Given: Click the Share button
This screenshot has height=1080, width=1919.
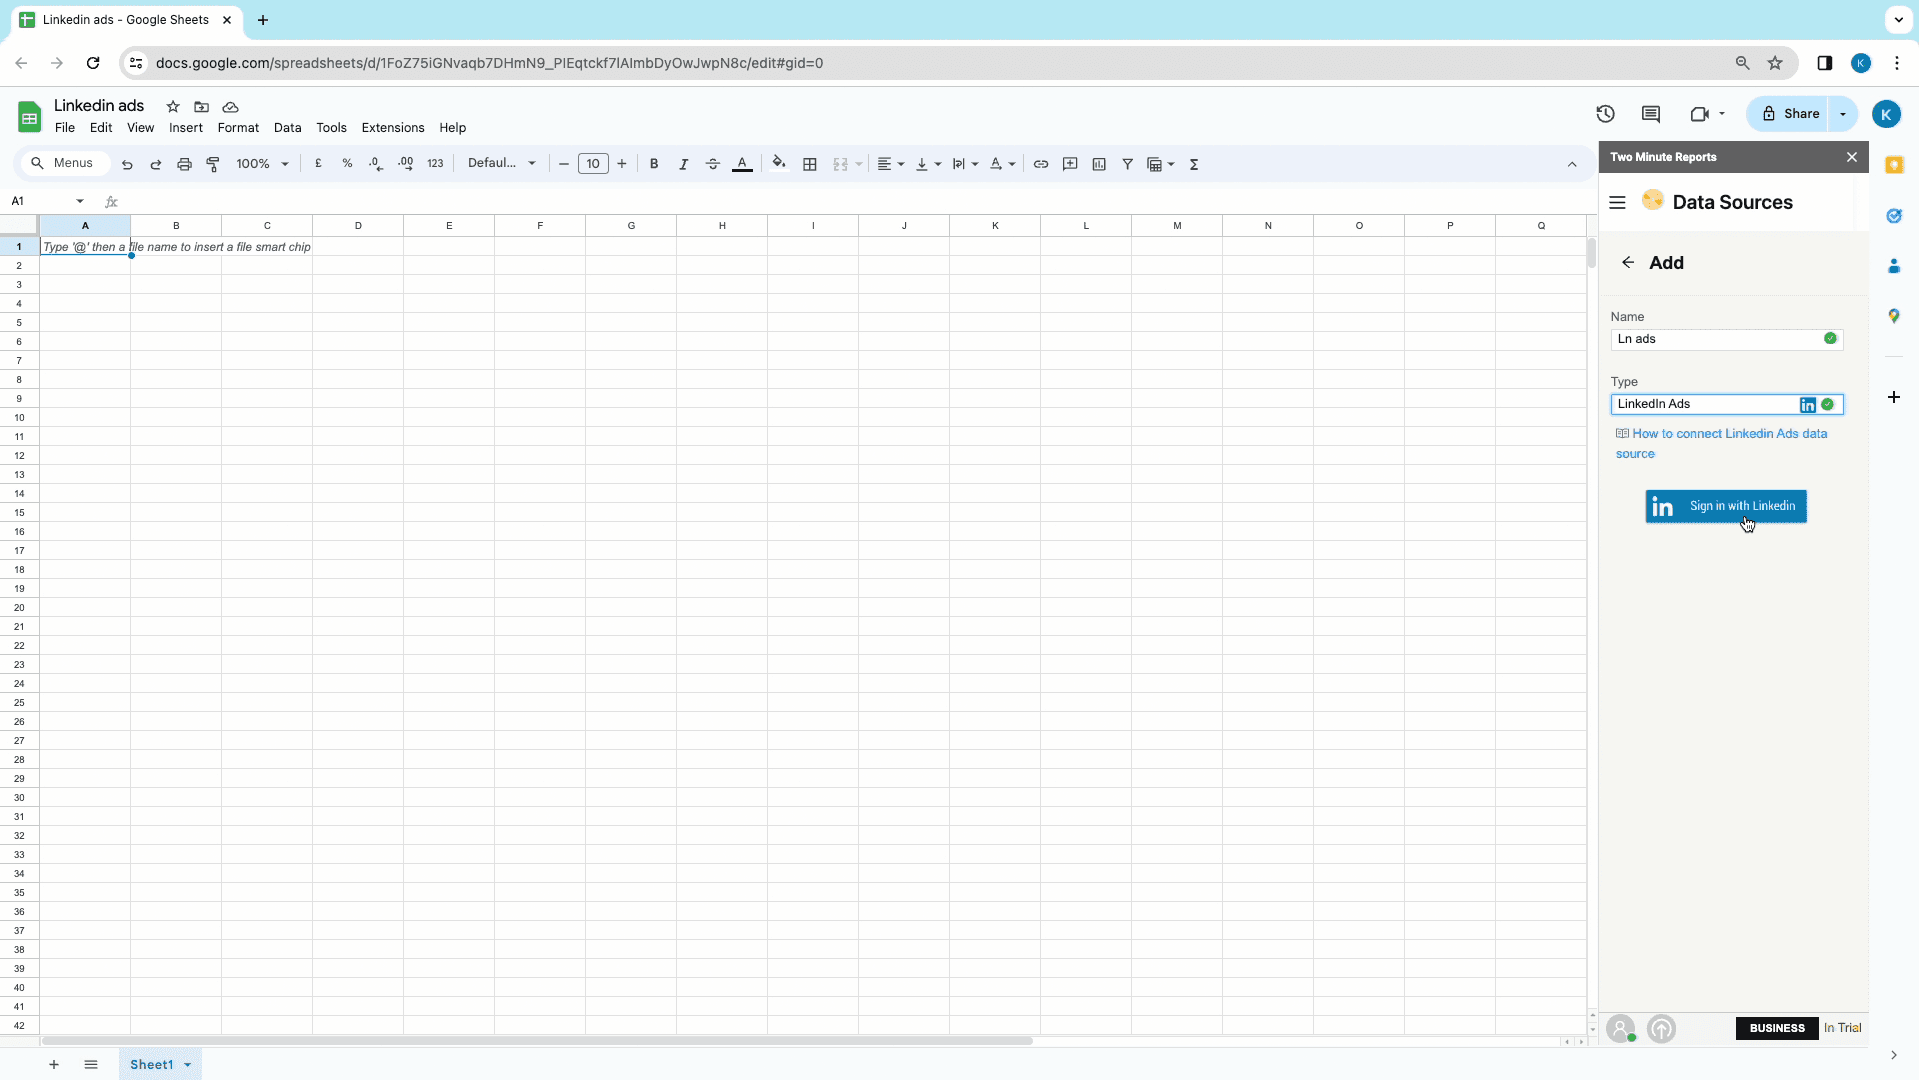Looking at the screenshot, I should tap(1790, 114).
